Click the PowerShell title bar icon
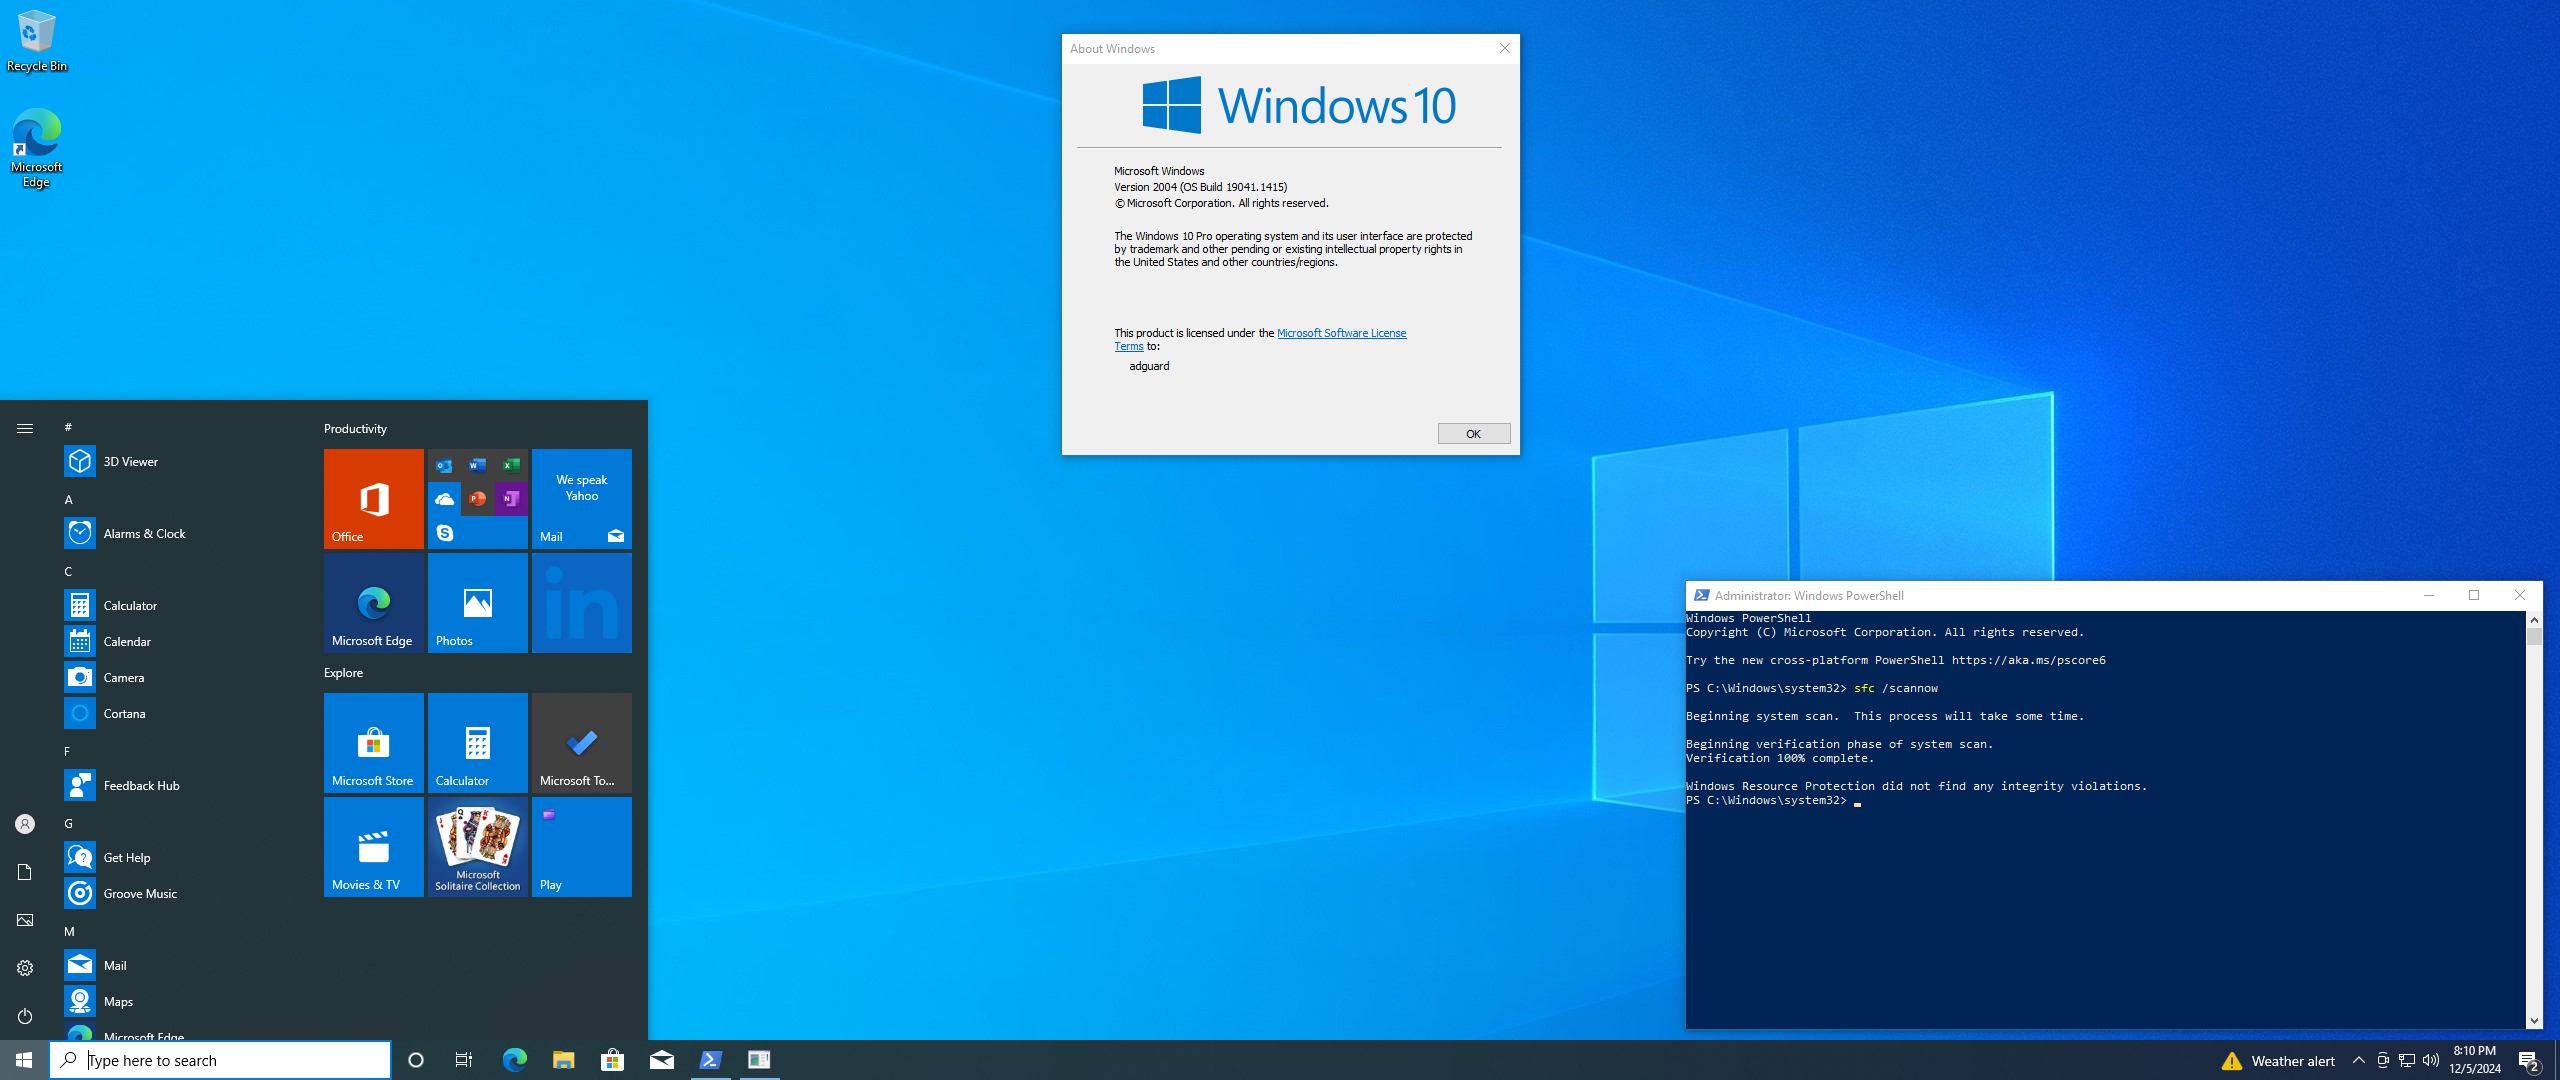 pos(1701,595)
